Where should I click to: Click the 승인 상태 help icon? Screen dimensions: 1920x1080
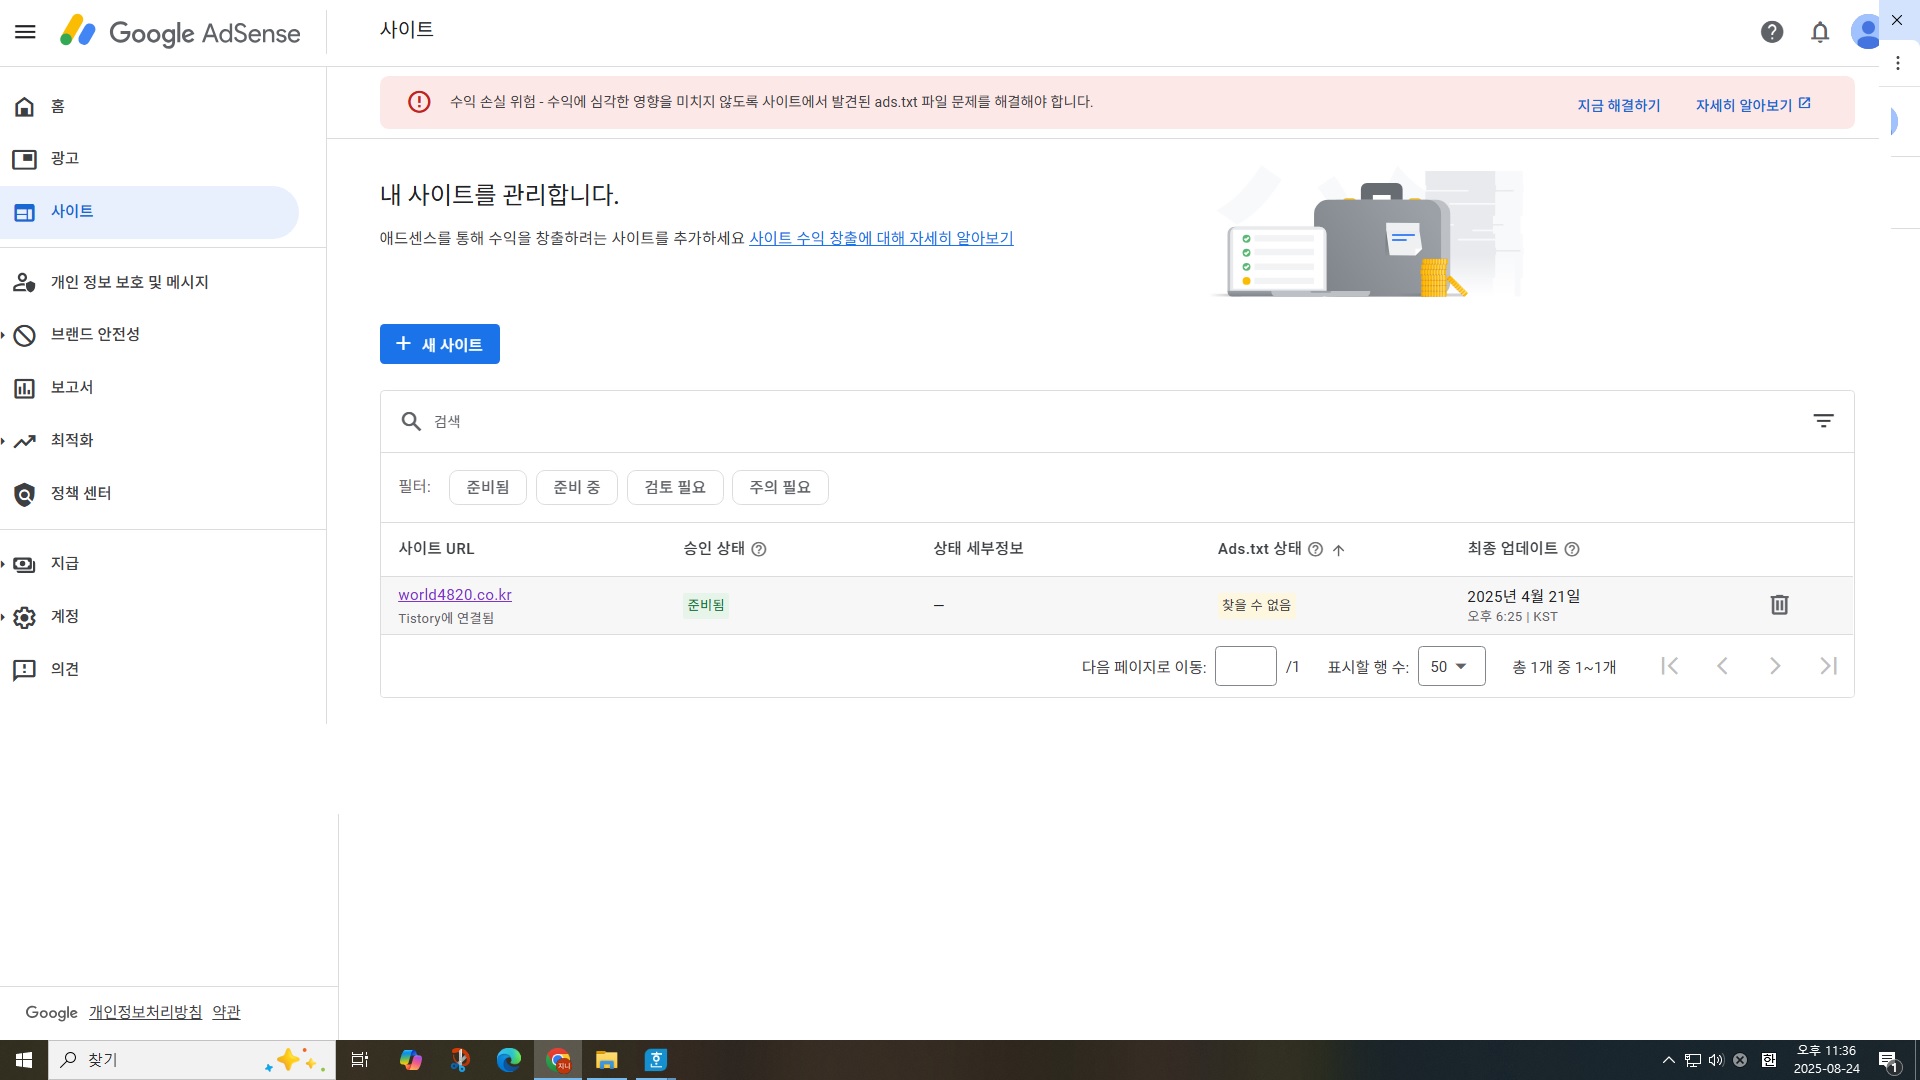coord(759,549)
